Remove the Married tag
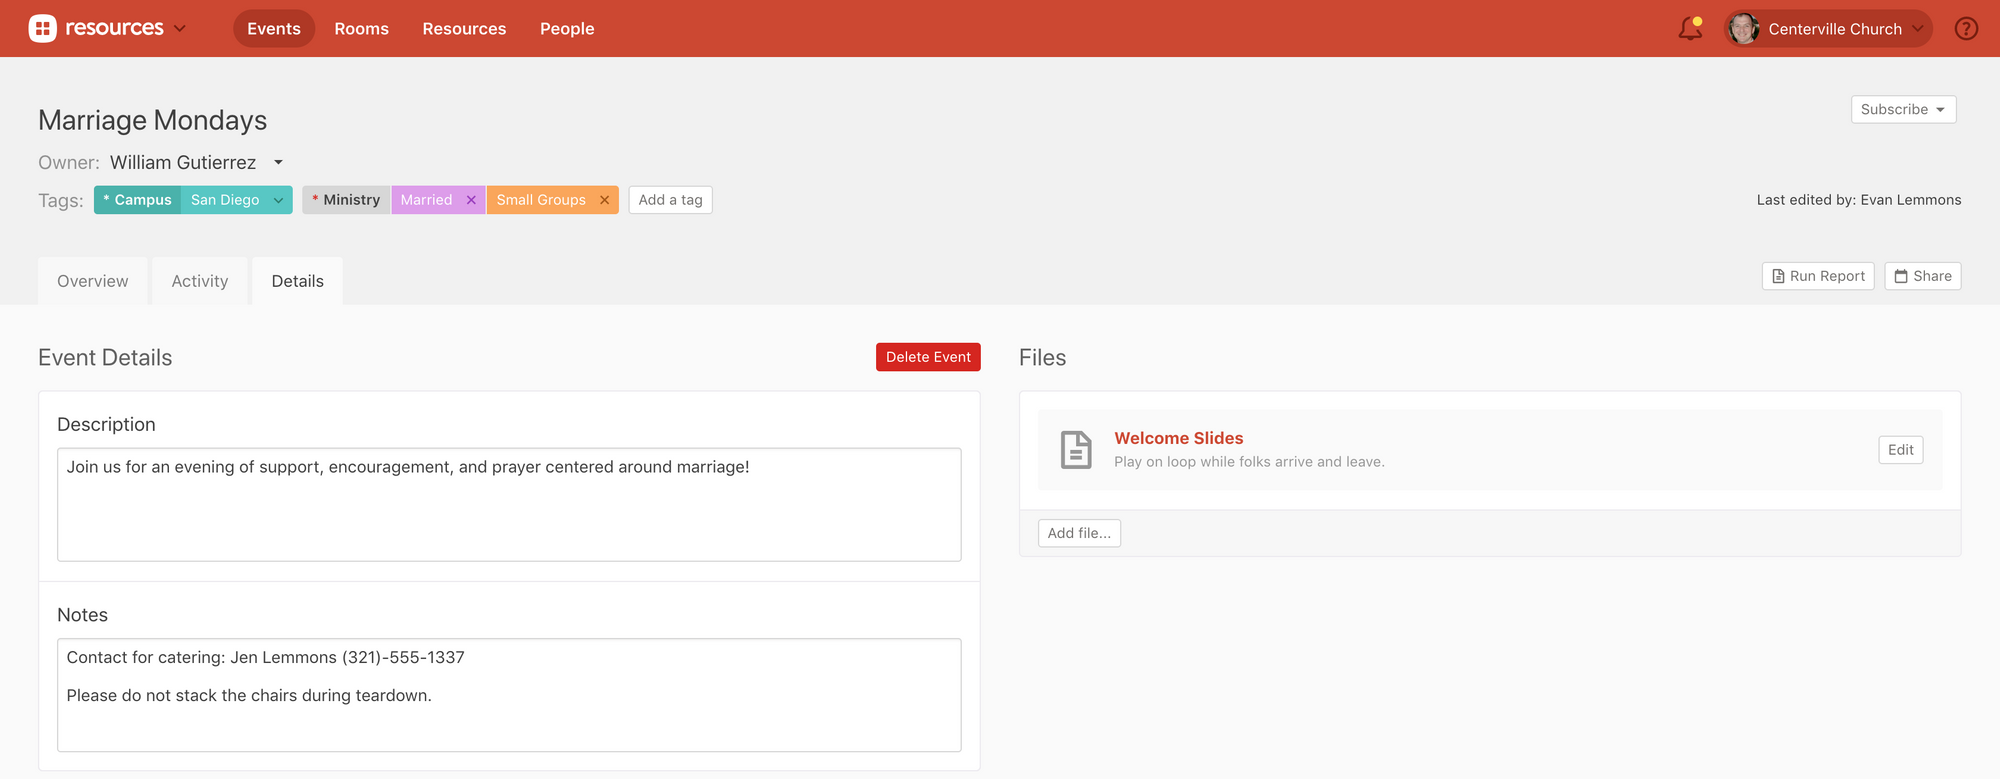The image size is (2000, 779). 471,200
